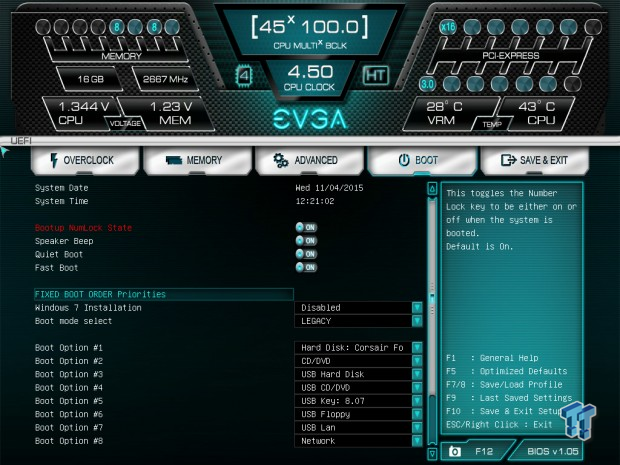Open the Windows 7 Installation dropdown
The width and height of the screenshot is (620, 465).
pos(358,308)
